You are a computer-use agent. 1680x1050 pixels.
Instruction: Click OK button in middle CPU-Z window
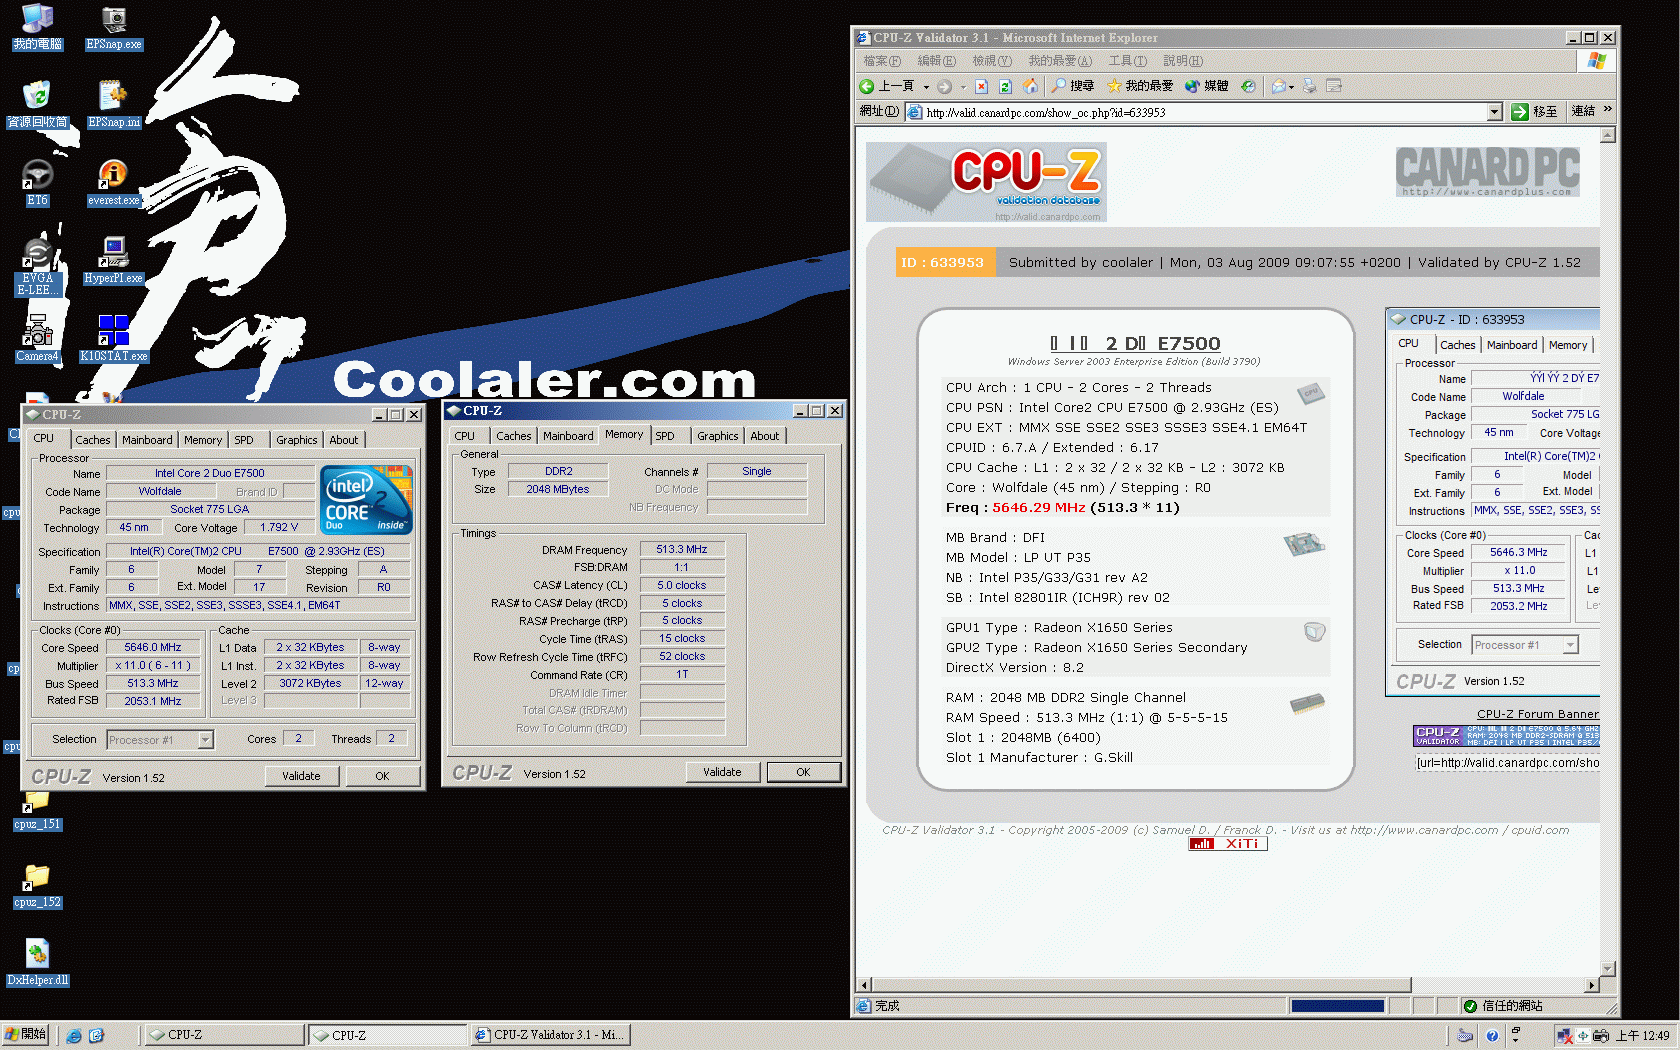(x=803, y=772)
